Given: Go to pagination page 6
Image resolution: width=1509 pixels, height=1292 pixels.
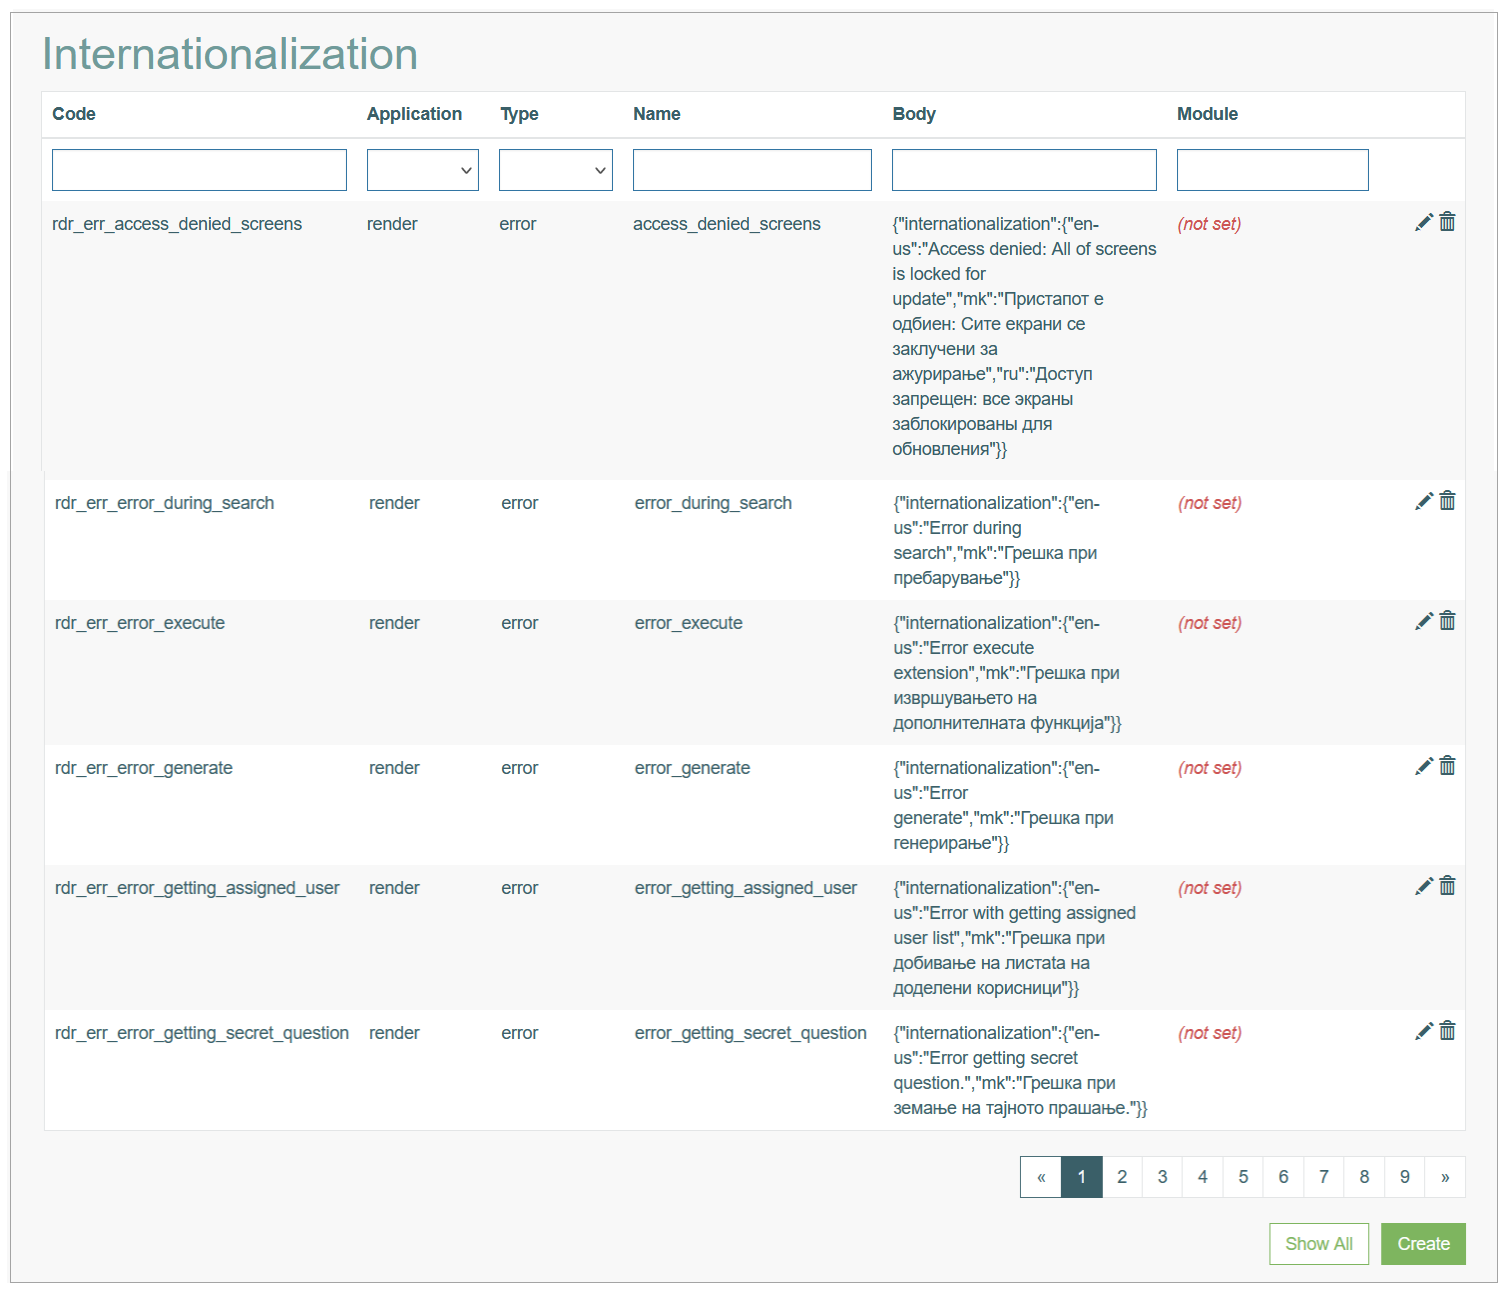Looking at the screenshot, I should (x=1284, y=1177).
